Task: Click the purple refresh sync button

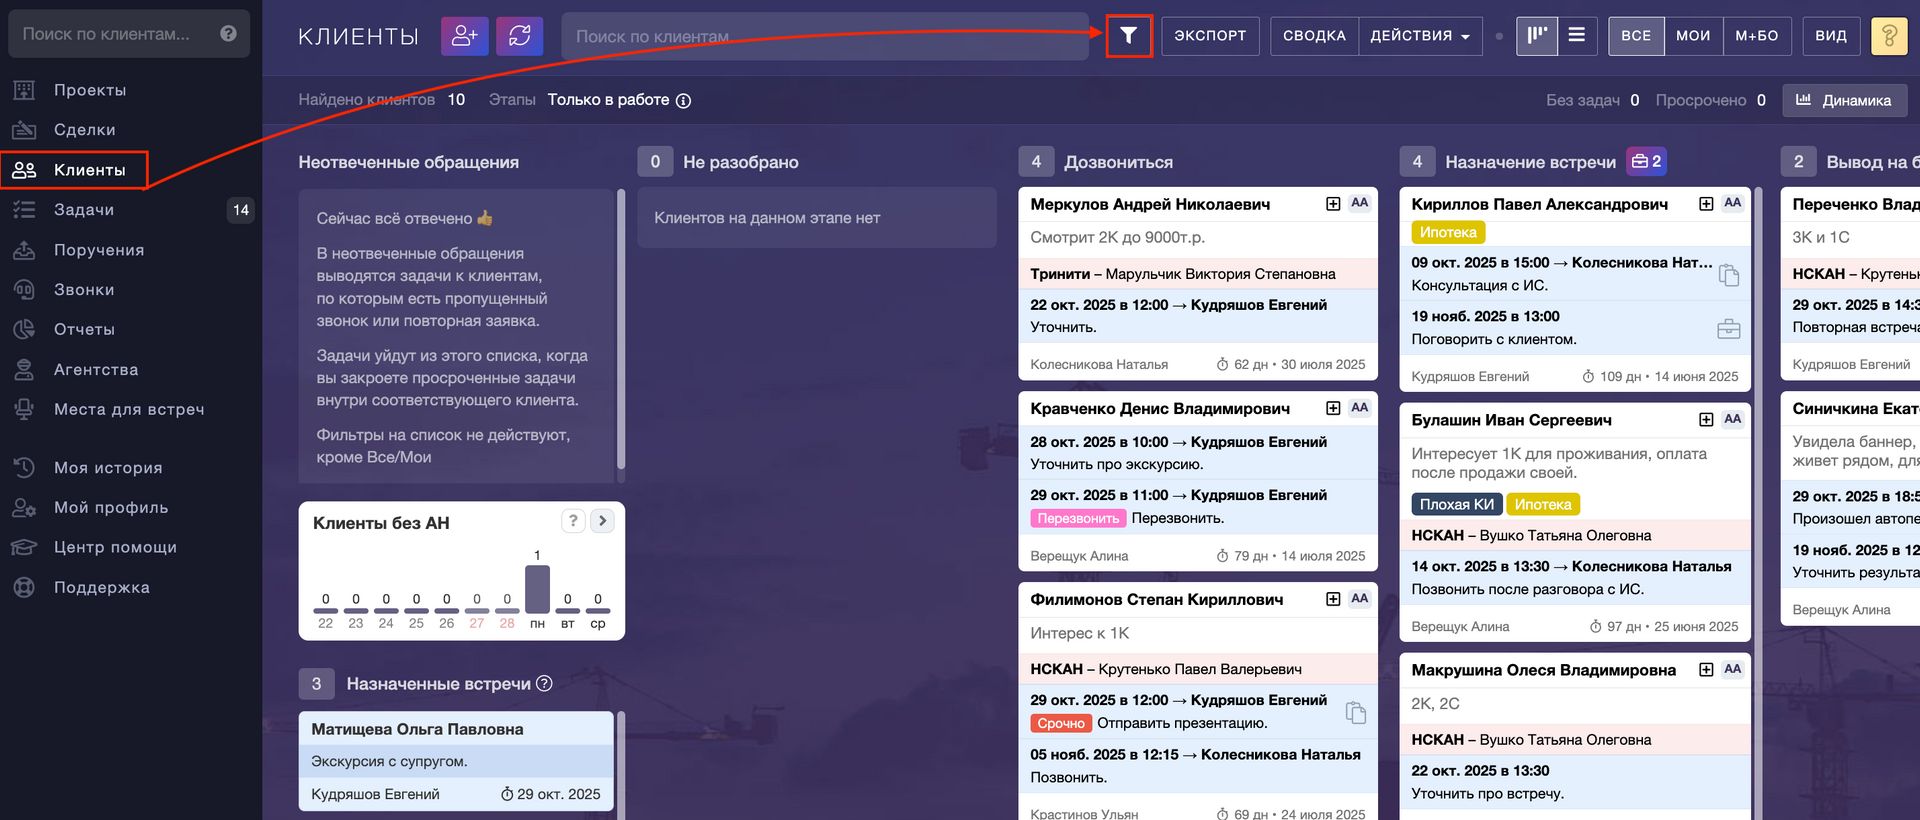Action: click(520, 36)
